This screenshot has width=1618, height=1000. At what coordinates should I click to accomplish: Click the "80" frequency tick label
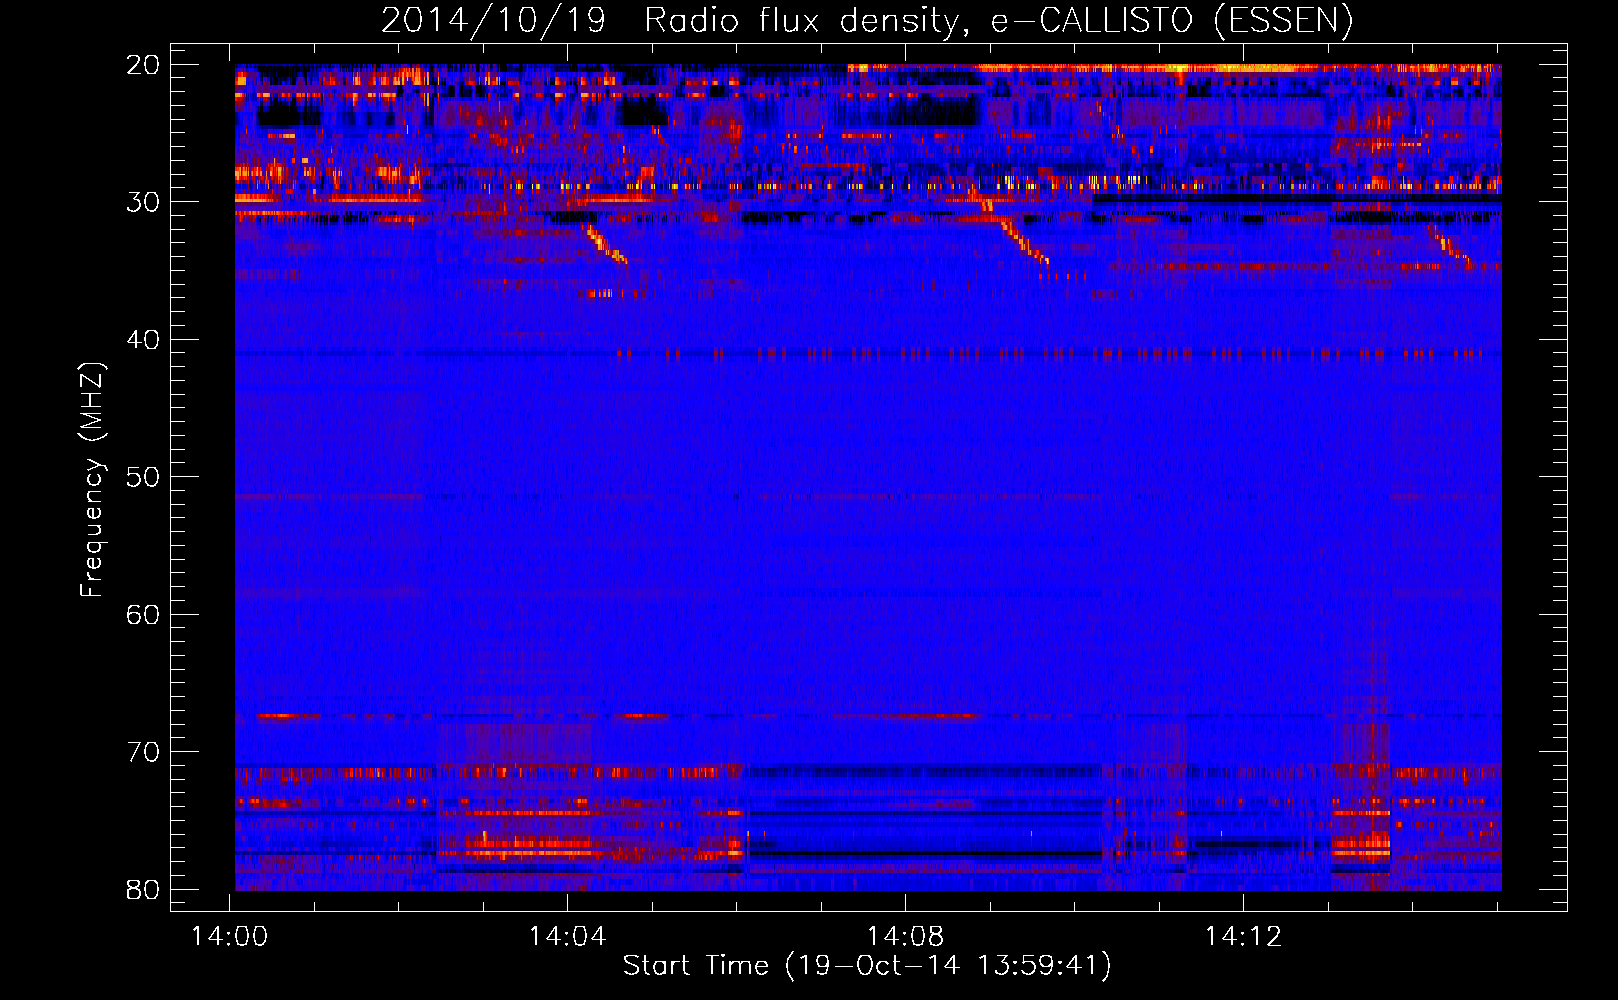pyautogui.click(x=143, y=889)
